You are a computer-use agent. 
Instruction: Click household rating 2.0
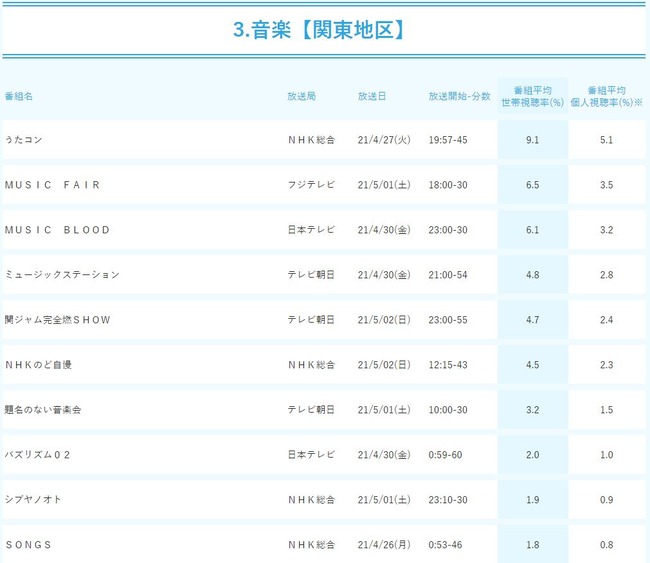[x=533, y=454]
